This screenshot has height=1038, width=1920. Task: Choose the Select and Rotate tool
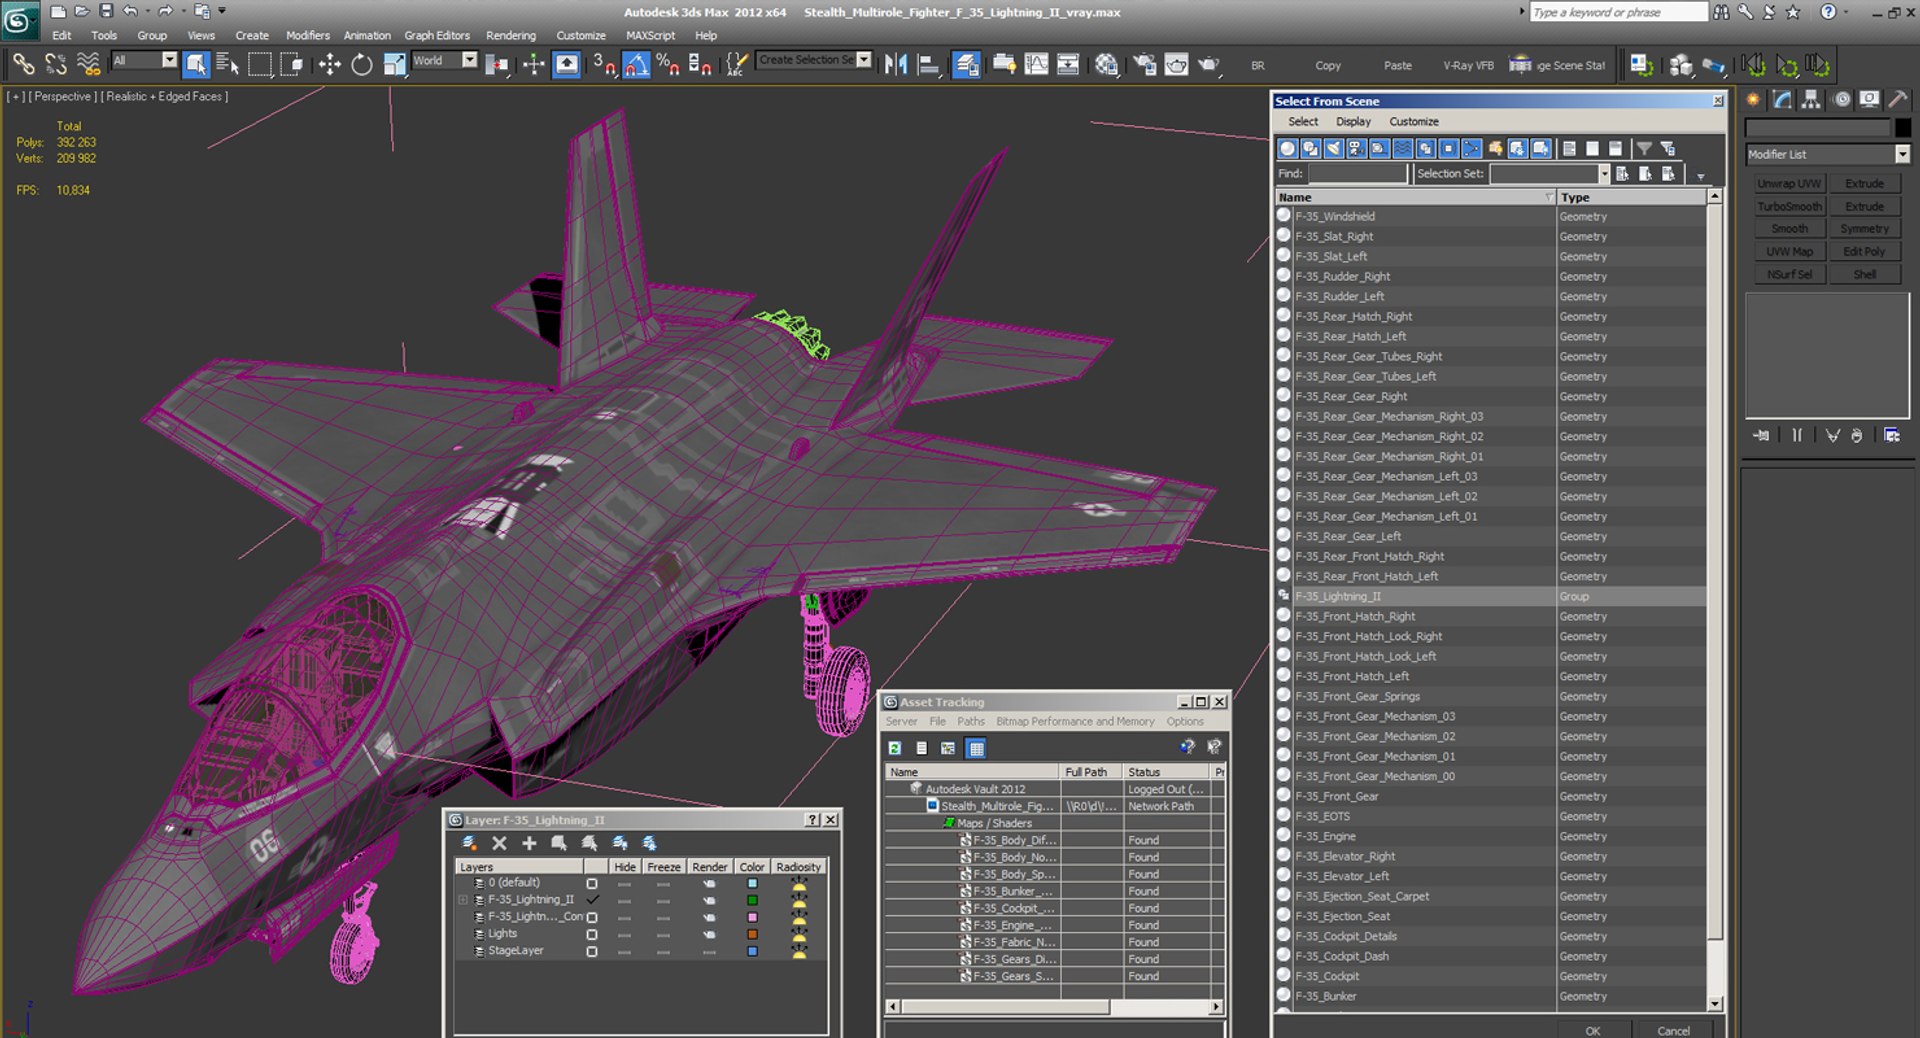(361, 65)
